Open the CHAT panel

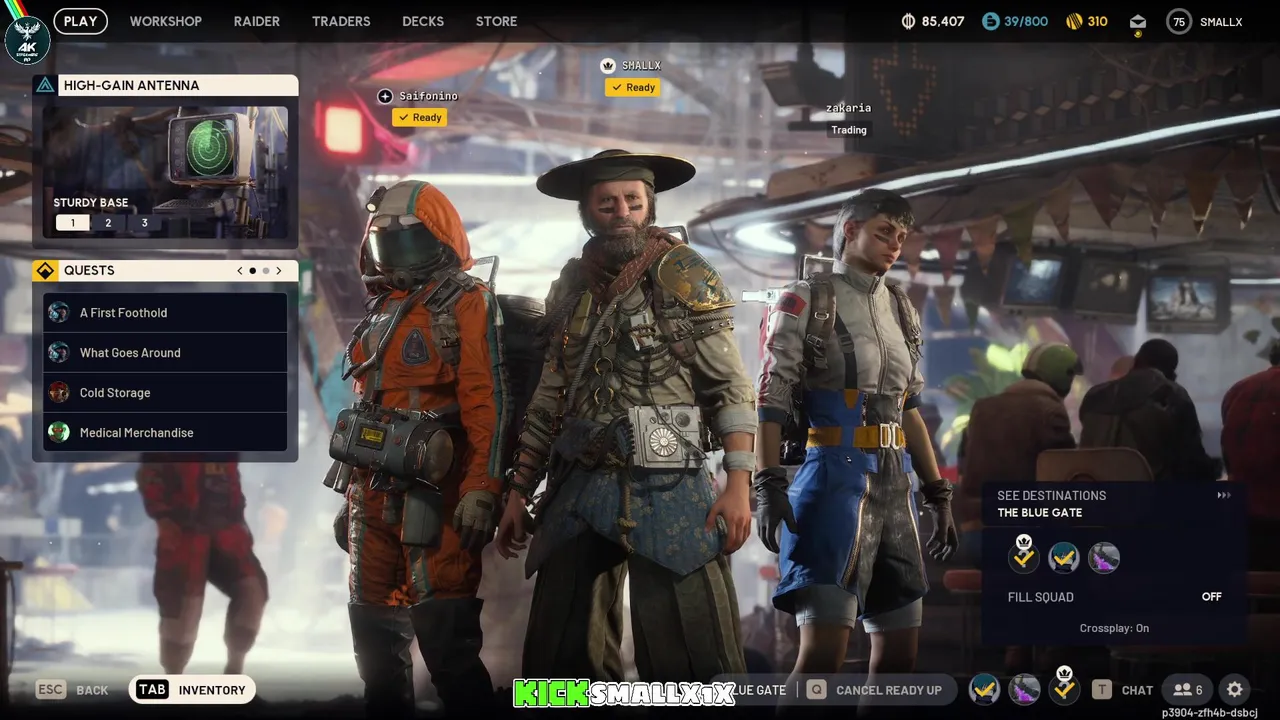point(1137,690)
